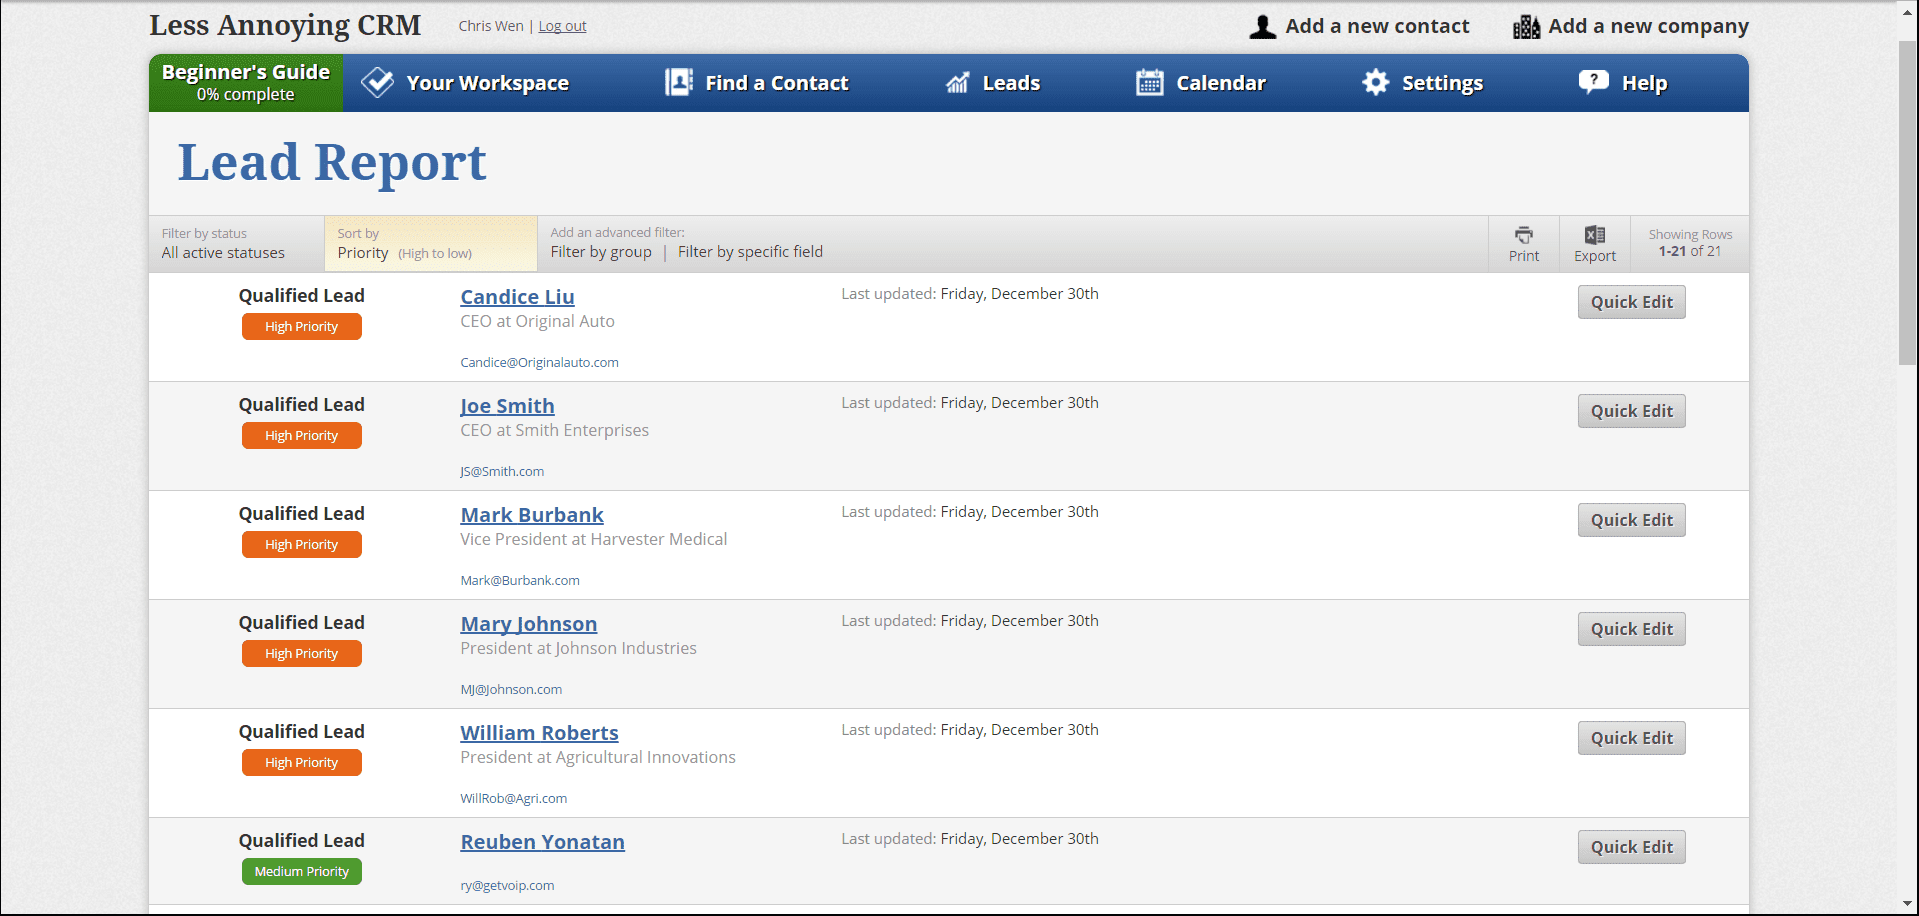The image size is (1919, 916).
Task: Click High Priority badge for William Roberts
Action: 301,763
